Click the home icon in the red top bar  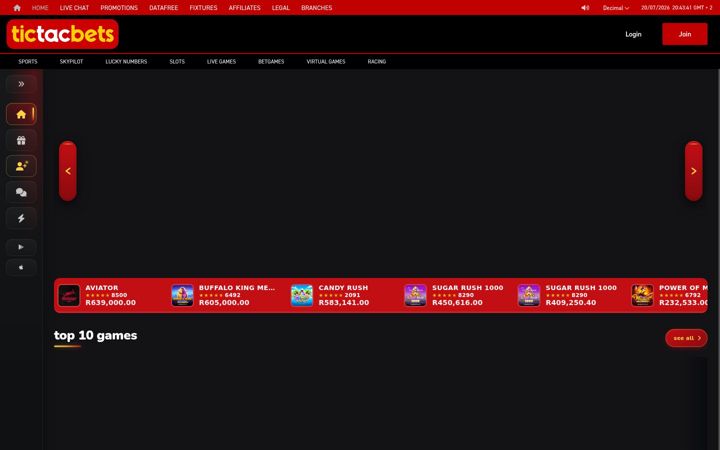pyautogui.click(x=17, y=8)
